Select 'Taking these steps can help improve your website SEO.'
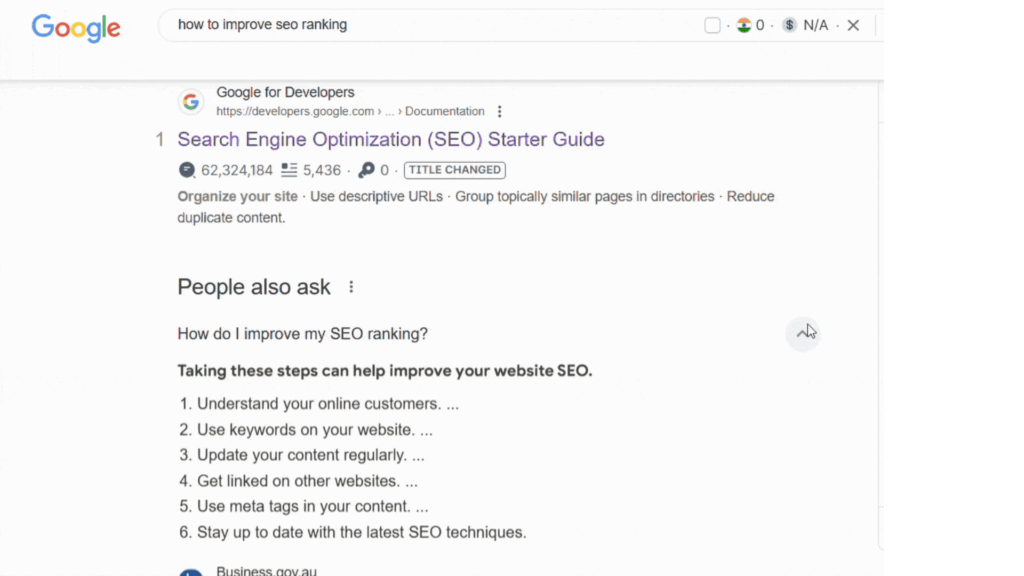The image size is (1024, 576). (385, 371)
